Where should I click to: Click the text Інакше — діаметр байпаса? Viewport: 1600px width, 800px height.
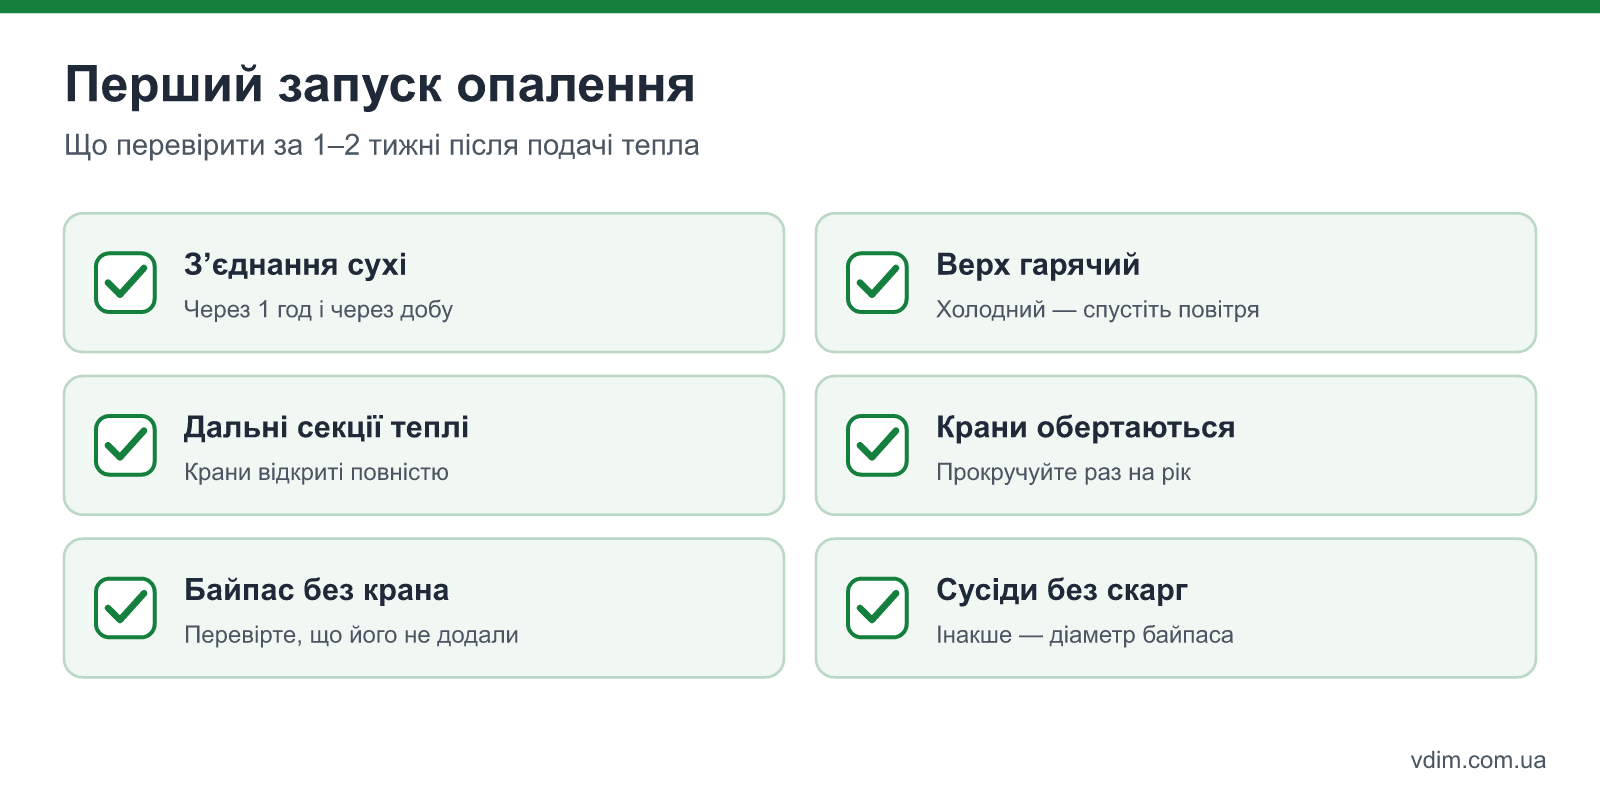pyautogui.click(x=1084, y=635)
